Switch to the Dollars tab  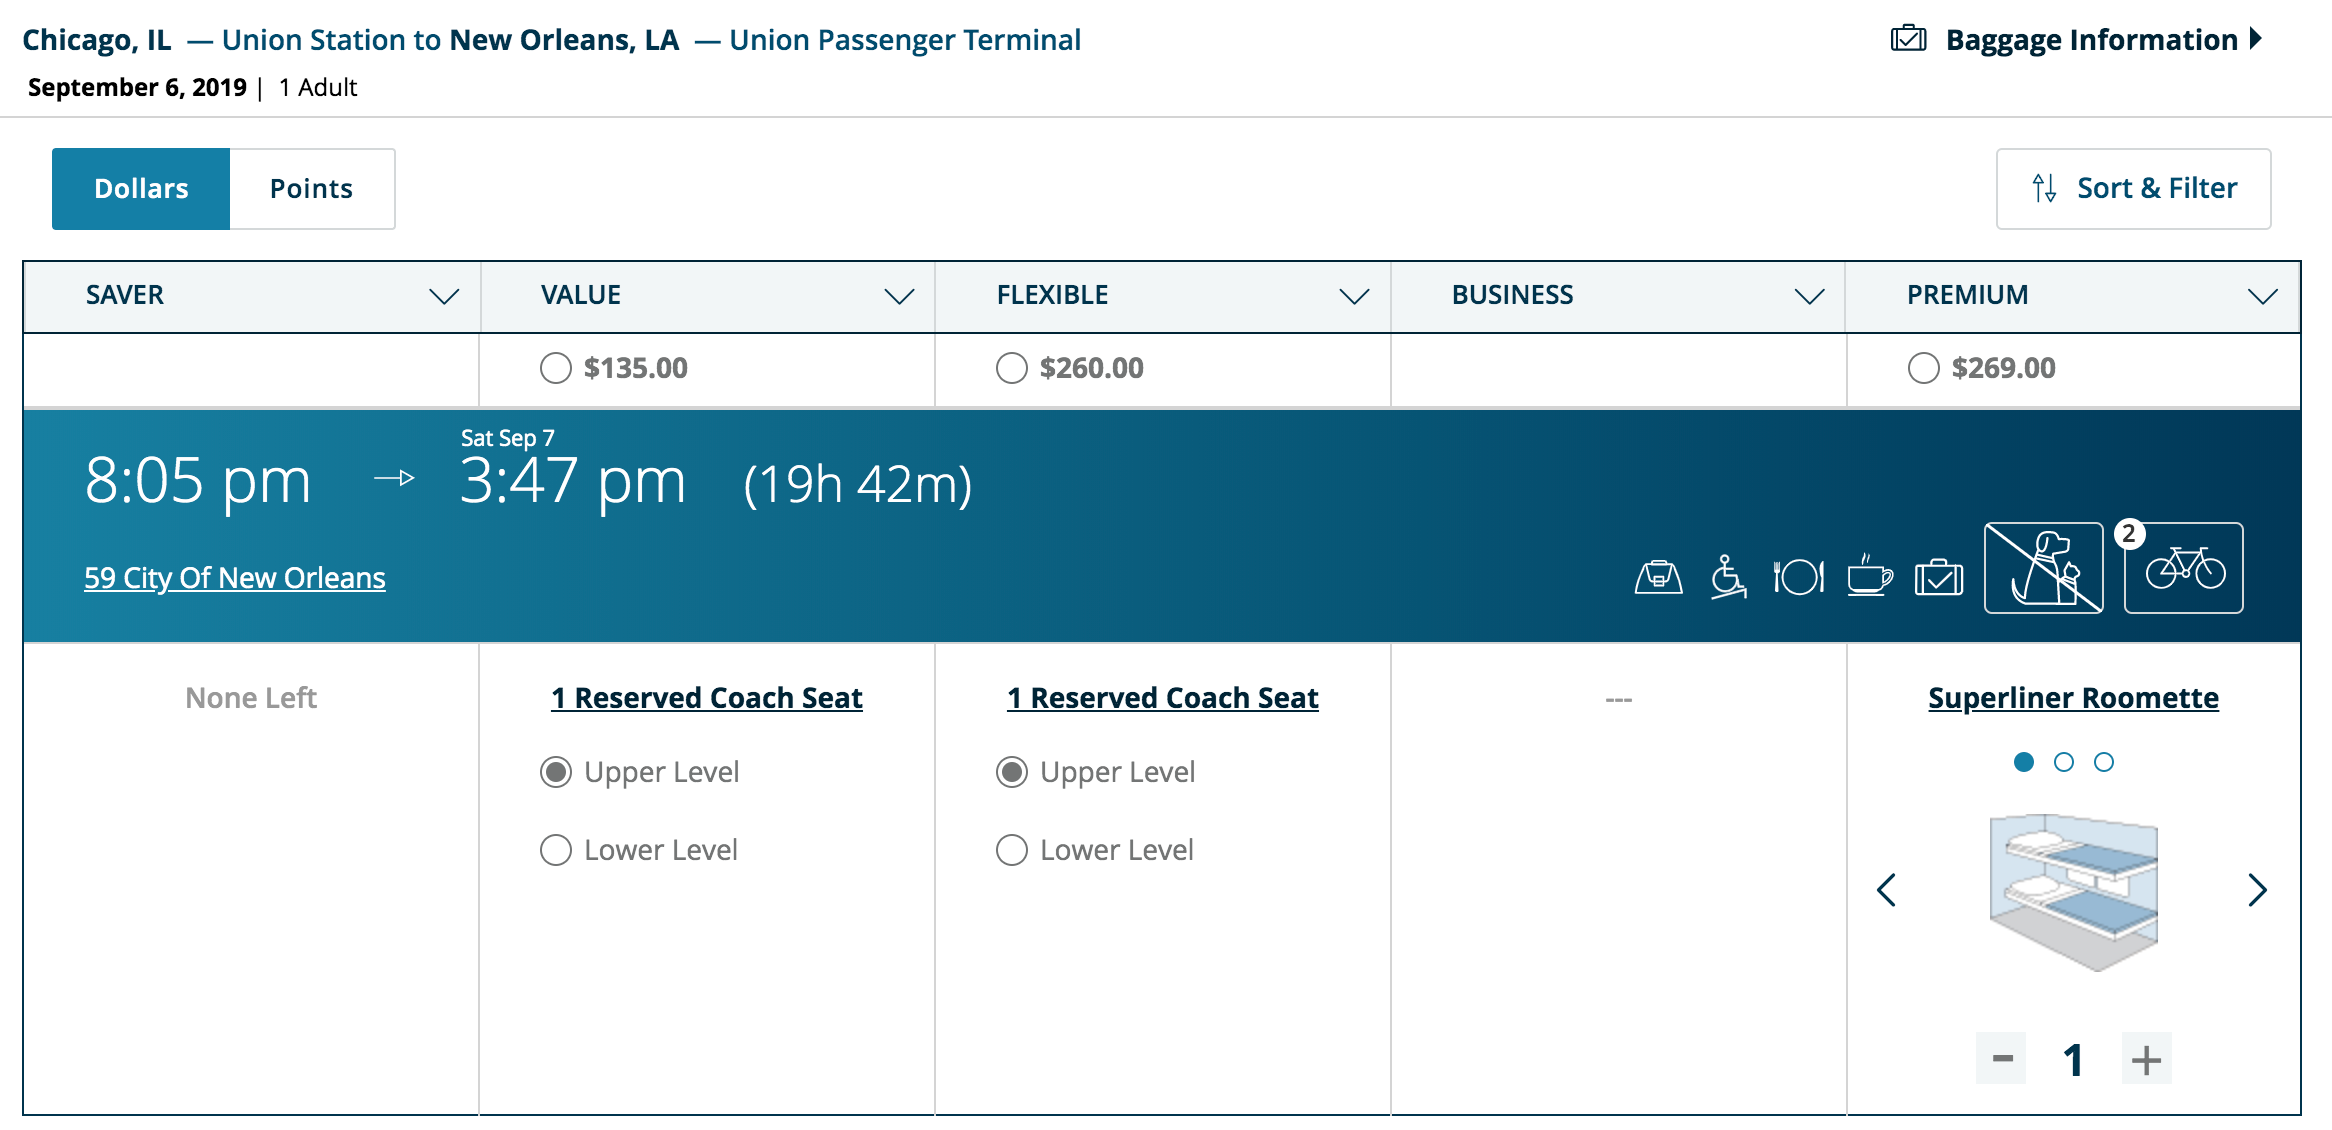(141, 189)
